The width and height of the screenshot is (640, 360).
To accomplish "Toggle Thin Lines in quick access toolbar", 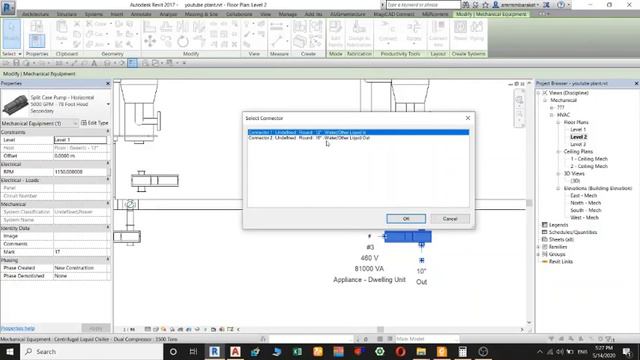I will [x=132, y=63].
